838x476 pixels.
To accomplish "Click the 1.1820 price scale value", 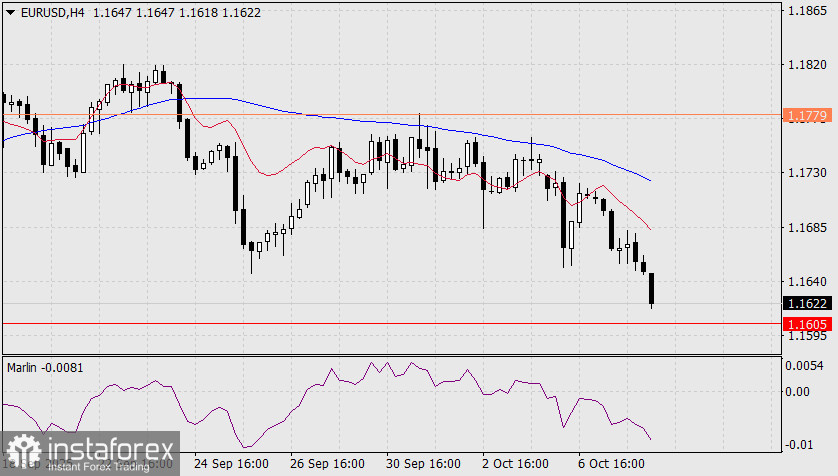I will tap(808, 65).
